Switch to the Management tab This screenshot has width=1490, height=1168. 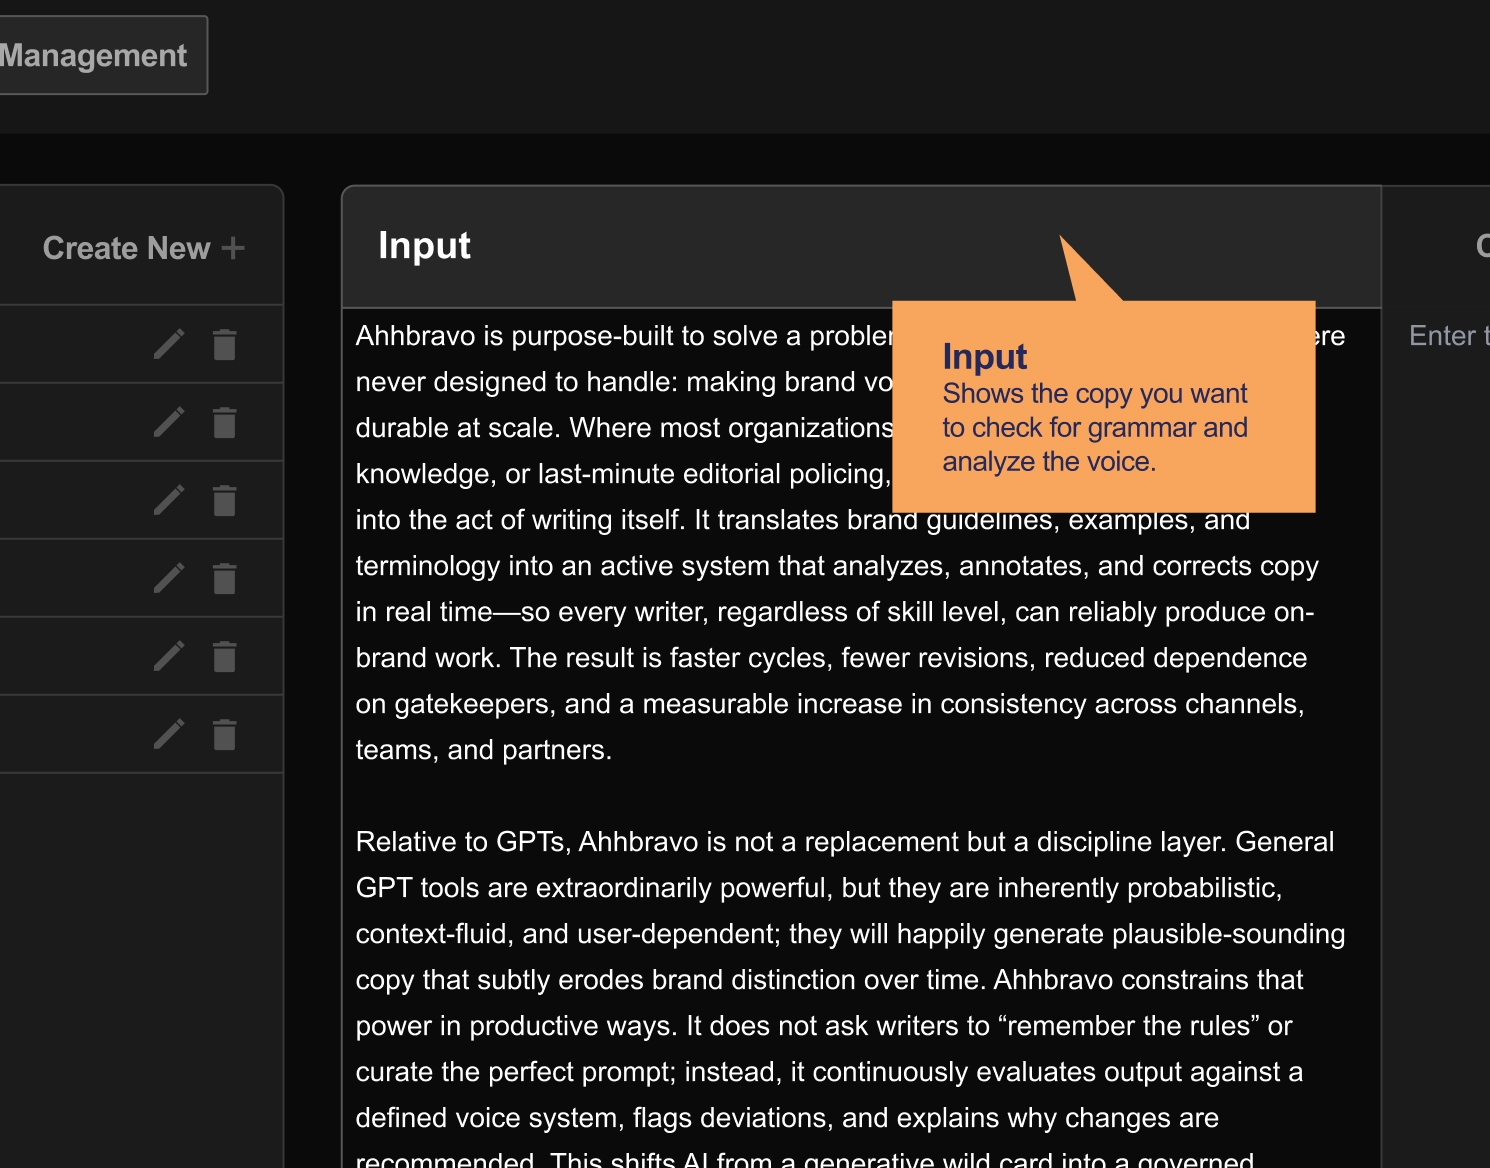[95, 55]
